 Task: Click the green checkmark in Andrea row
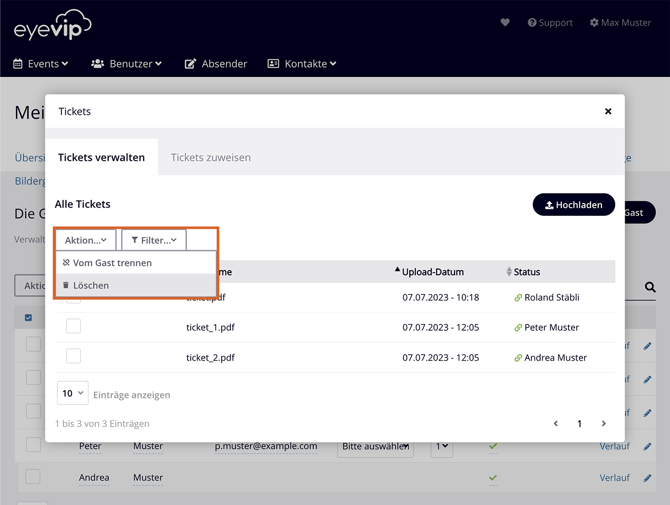[493, 478]
